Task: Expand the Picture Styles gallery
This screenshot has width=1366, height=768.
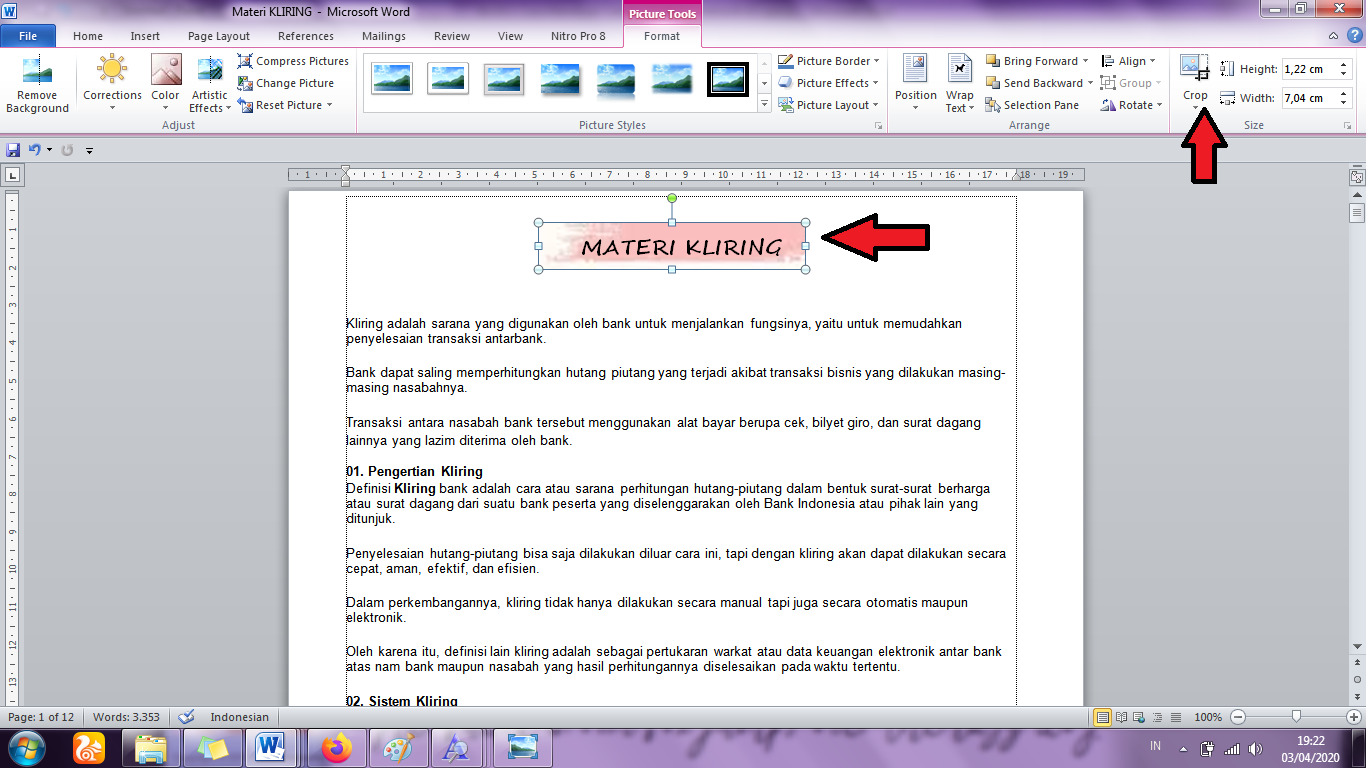Action: pyautogui.click(x=764, y=104)
